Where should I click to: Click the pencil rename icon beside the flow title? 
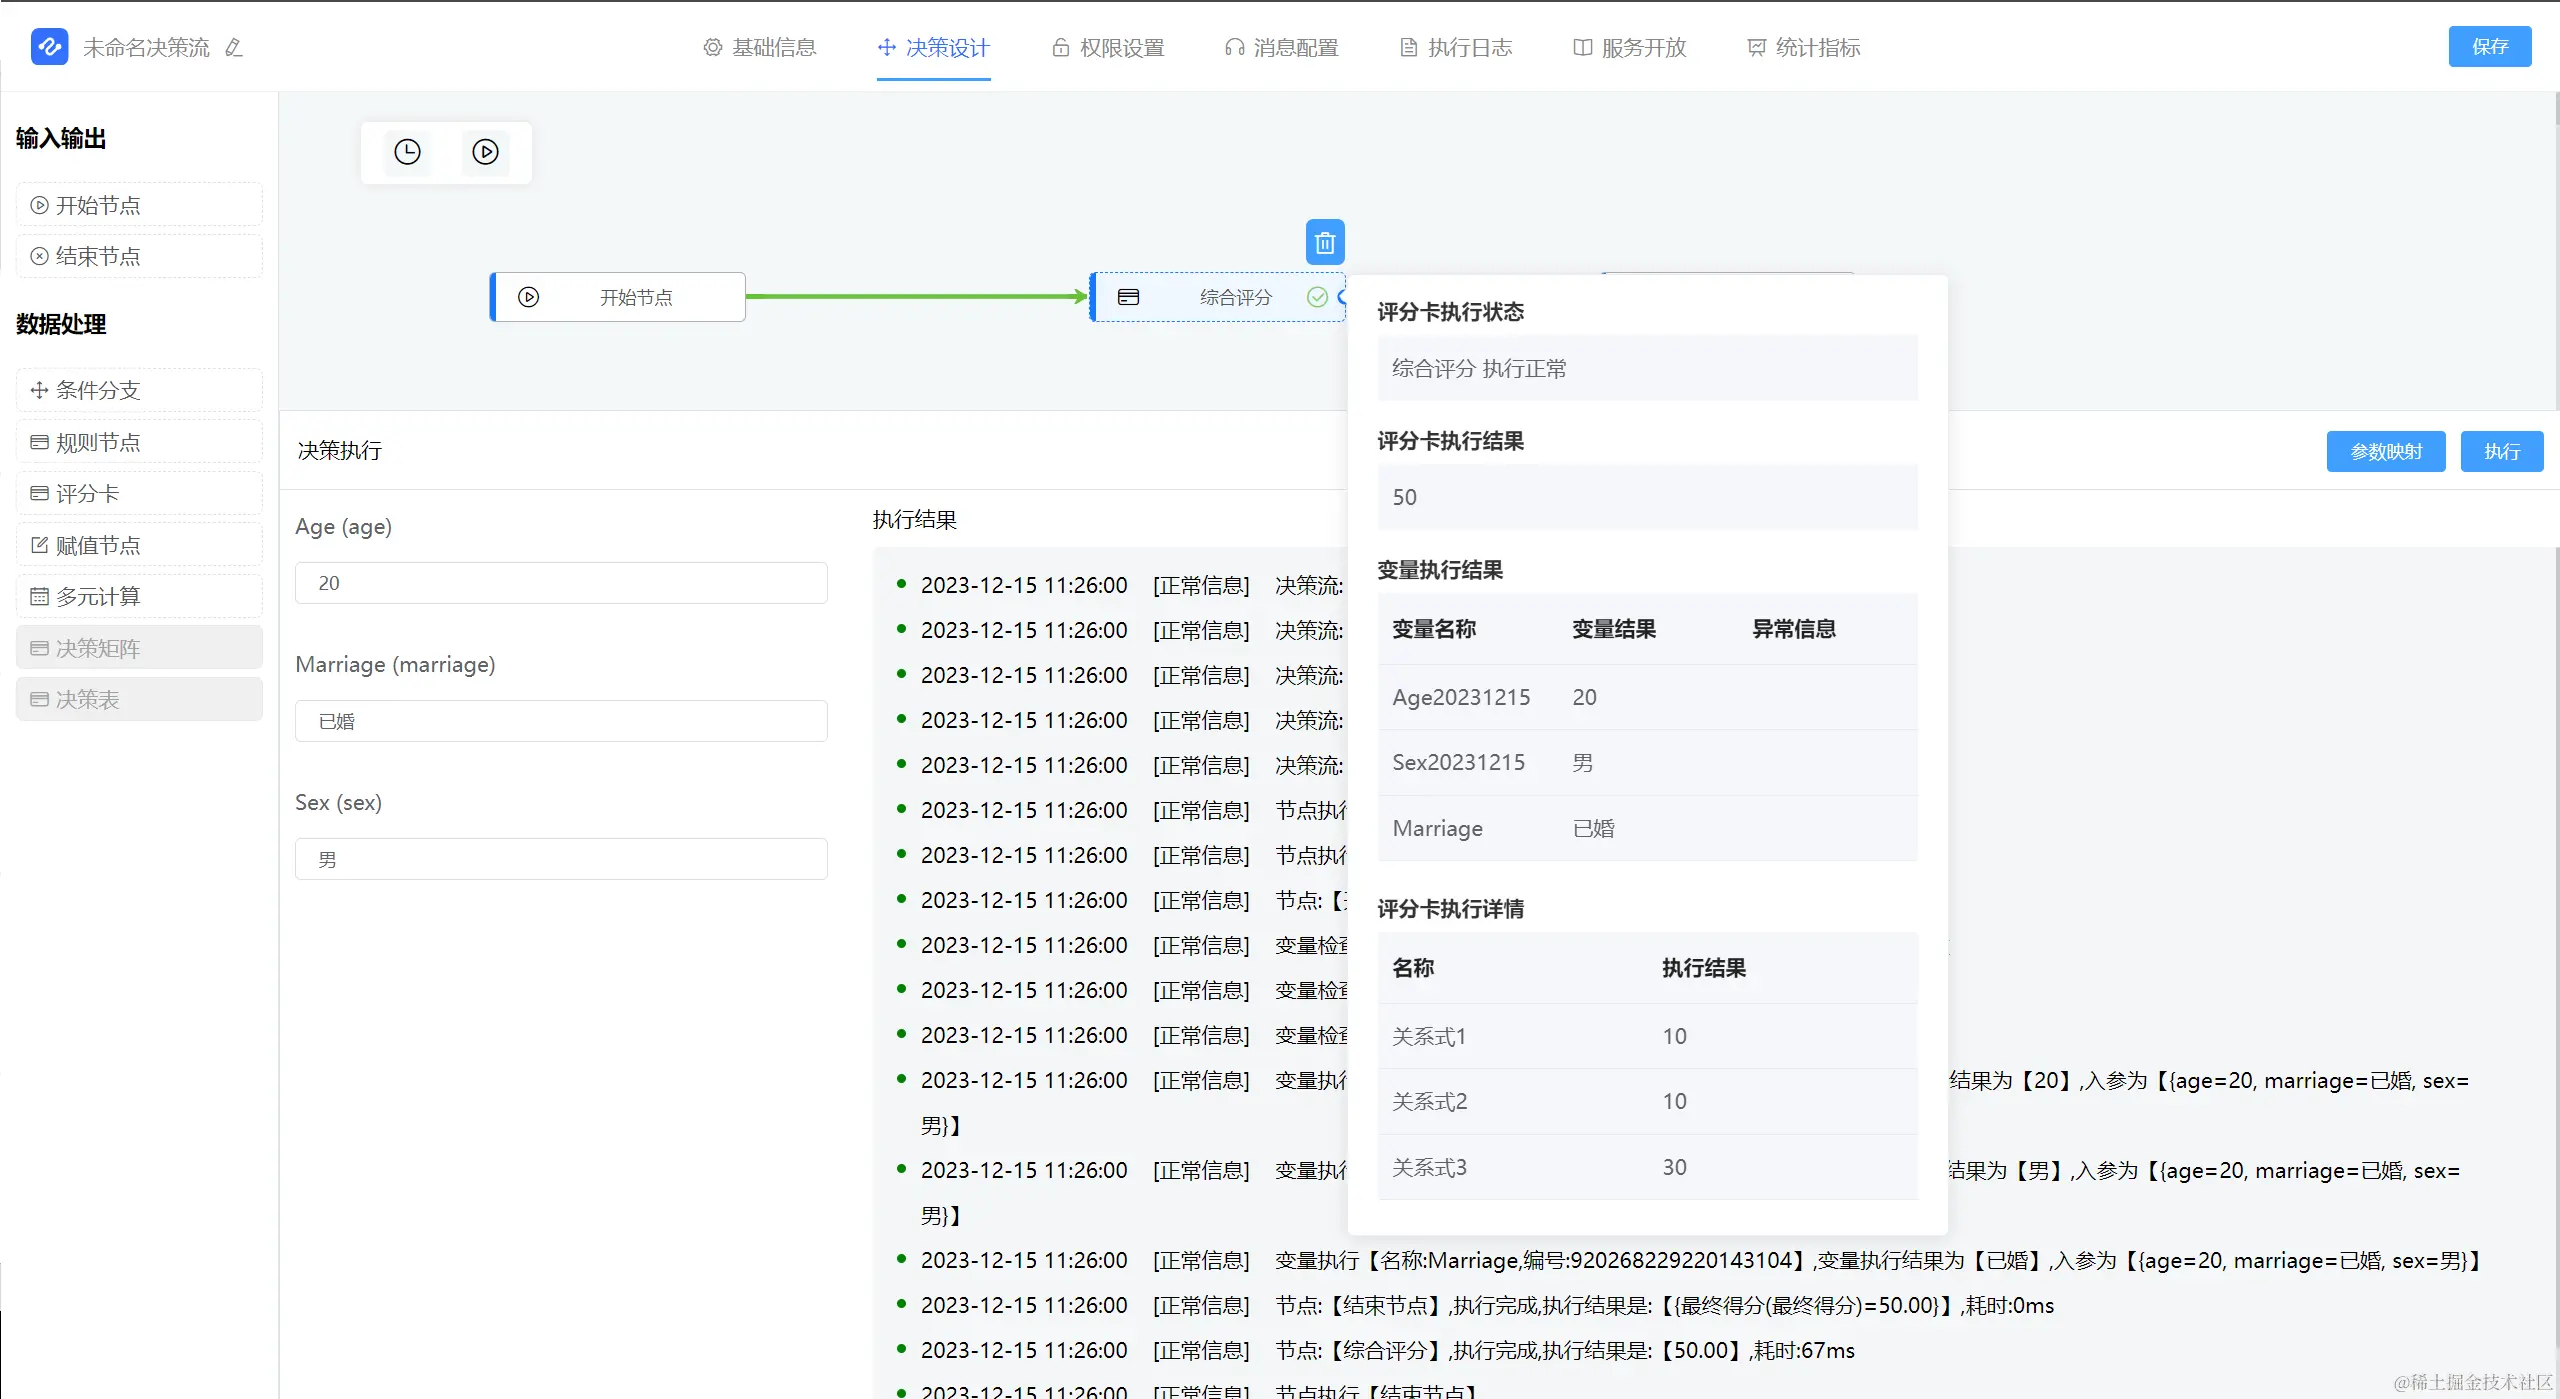pyautogui.click(x=234, y=47)
